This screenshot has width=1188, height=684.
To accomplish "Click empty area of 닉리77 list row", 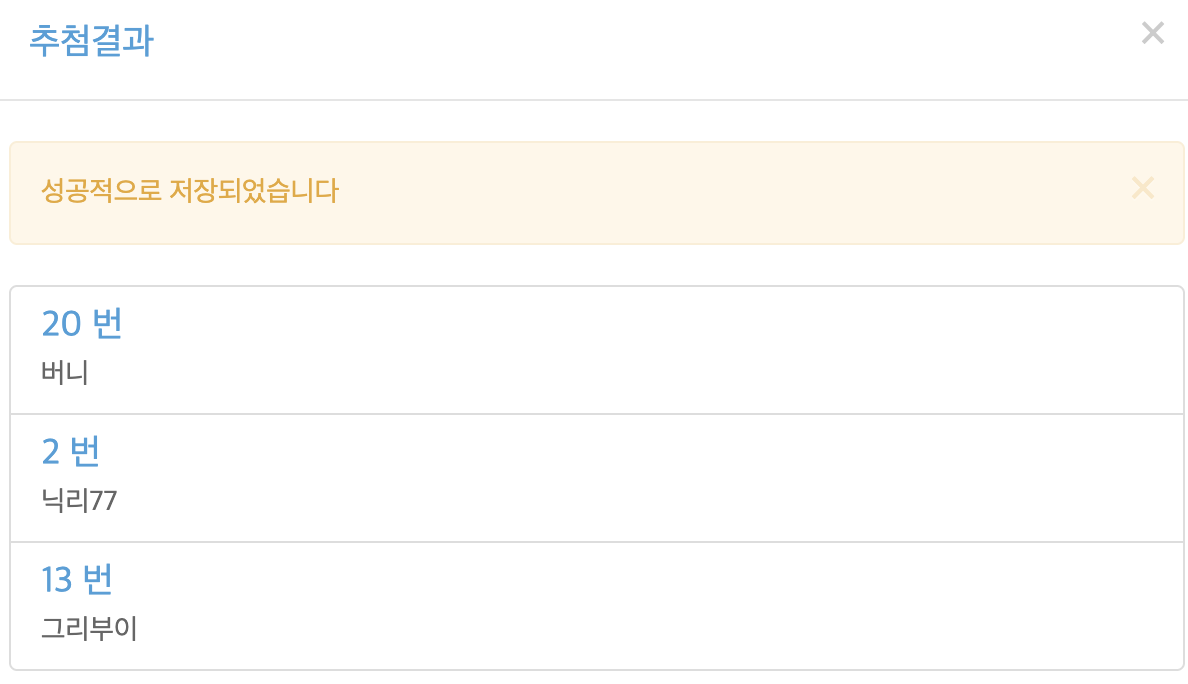I will (644, 478).
